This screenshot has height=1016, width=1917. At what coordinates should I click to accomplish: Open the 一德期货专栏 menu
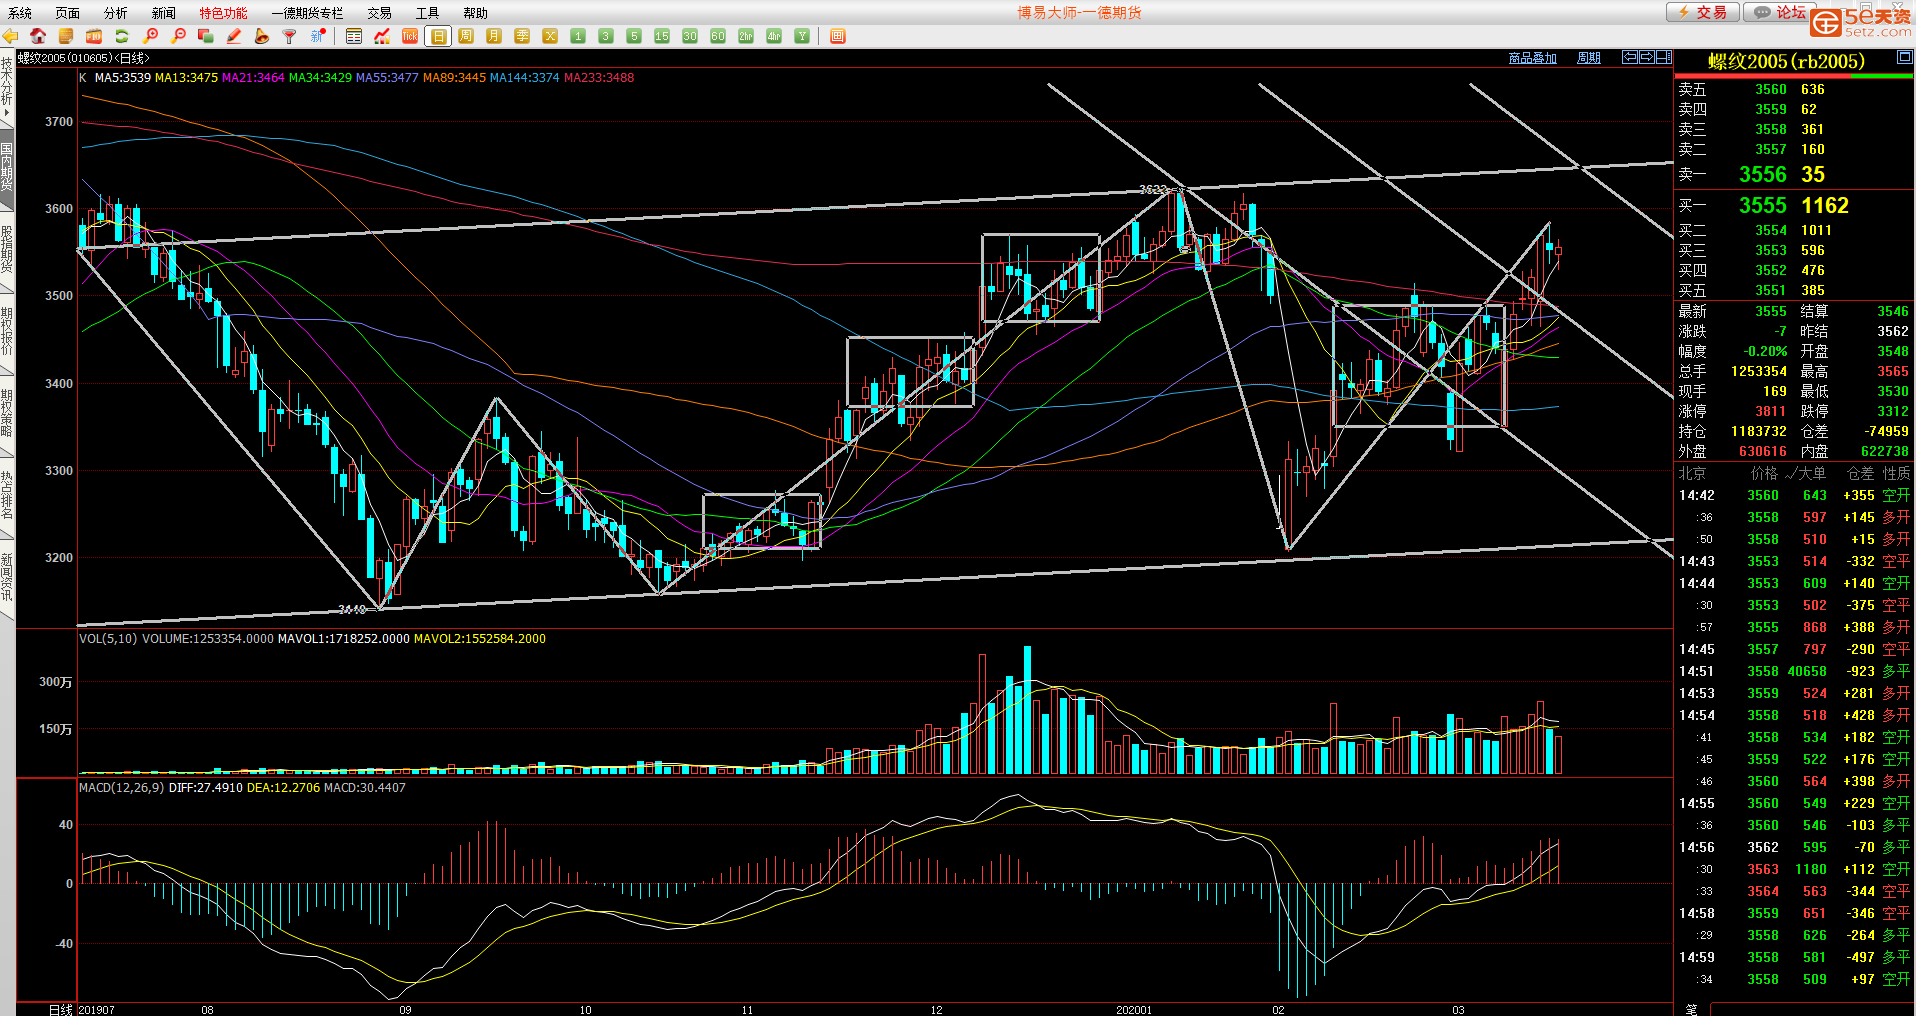[307, 13]
